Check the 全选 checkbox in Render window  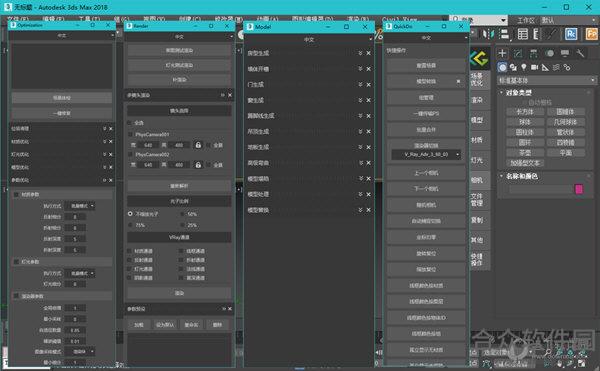130,123
